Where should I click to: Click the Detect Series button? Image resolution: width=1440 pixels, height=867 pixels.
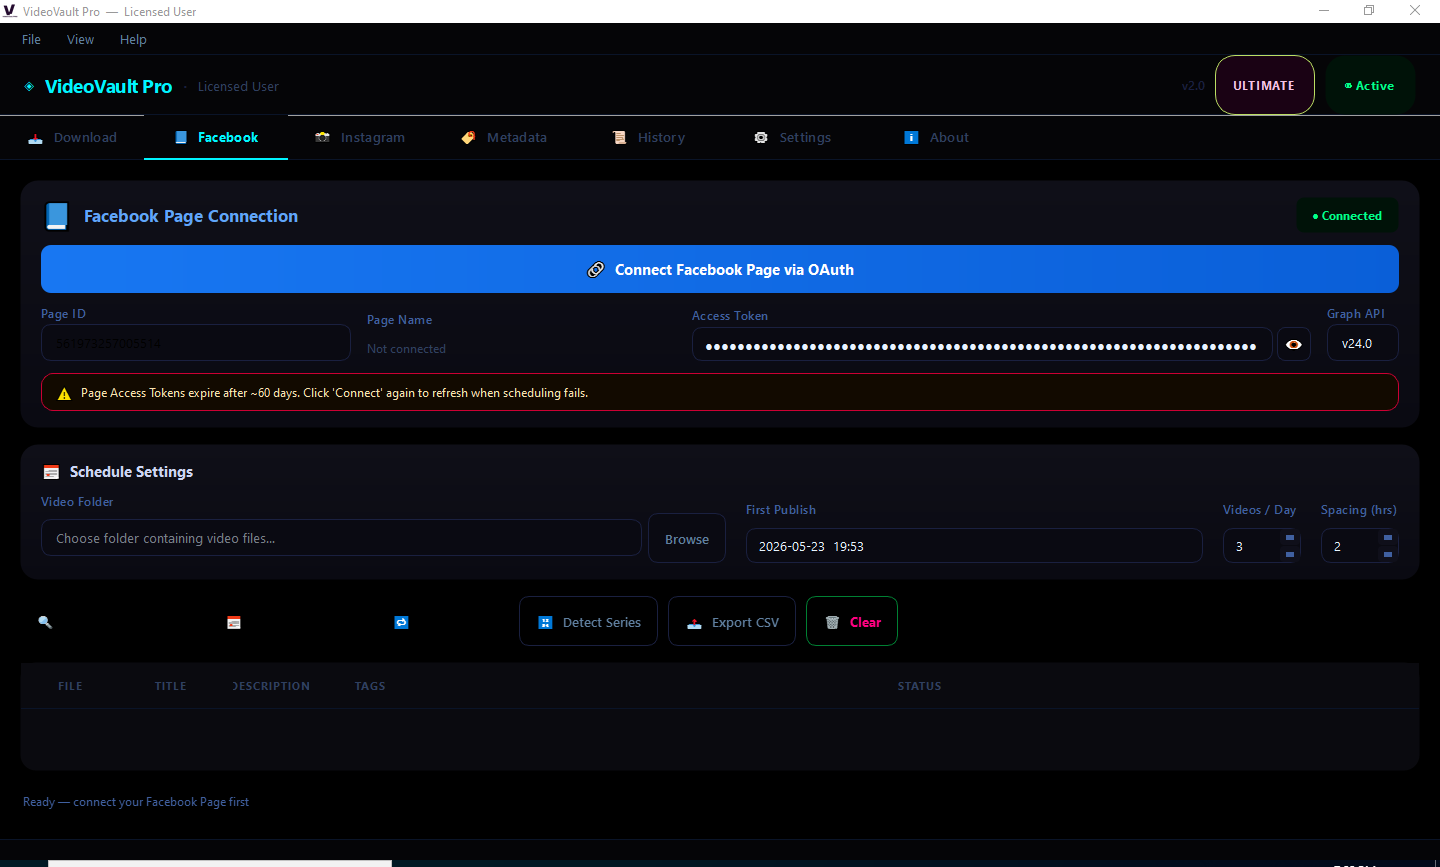588,622
